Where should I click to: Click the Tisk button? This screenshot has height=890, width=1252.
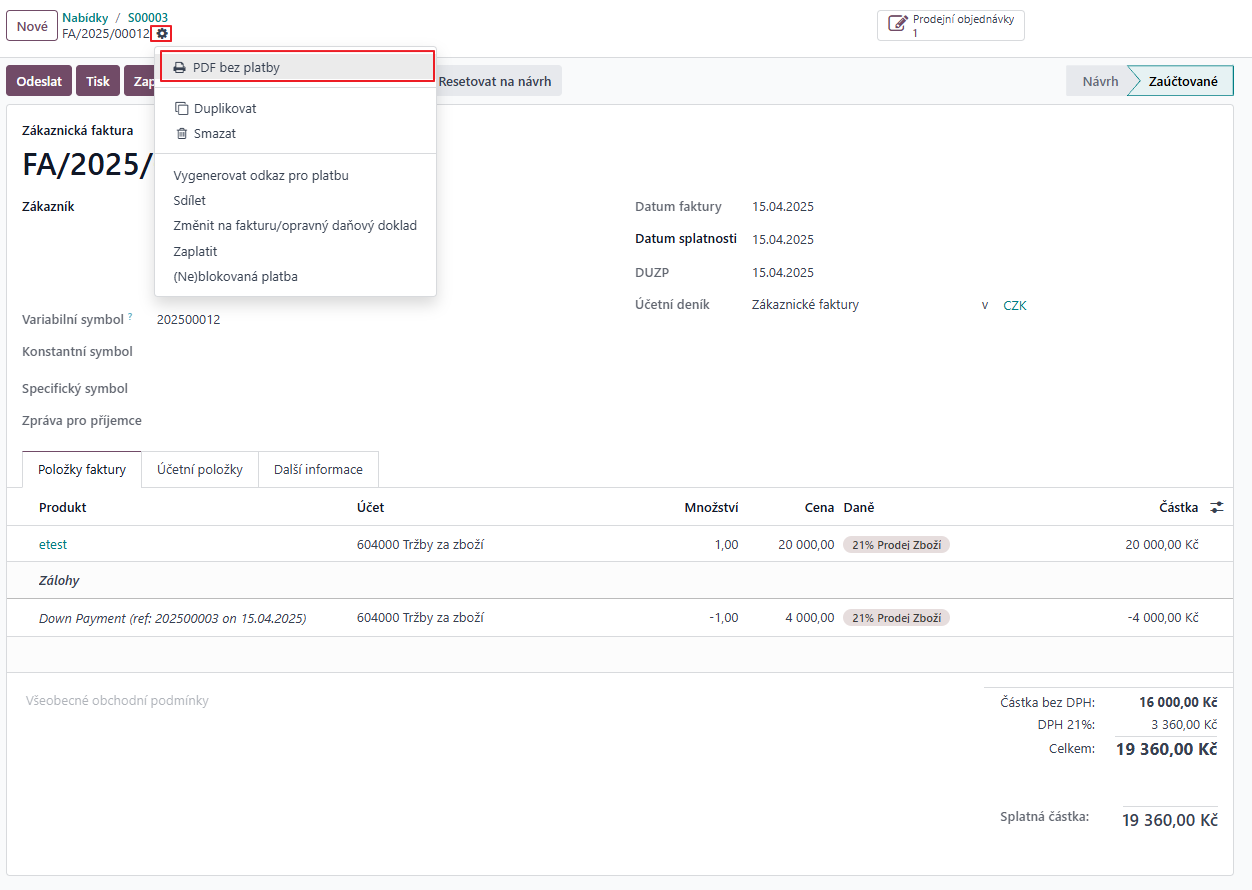point(98,82)
